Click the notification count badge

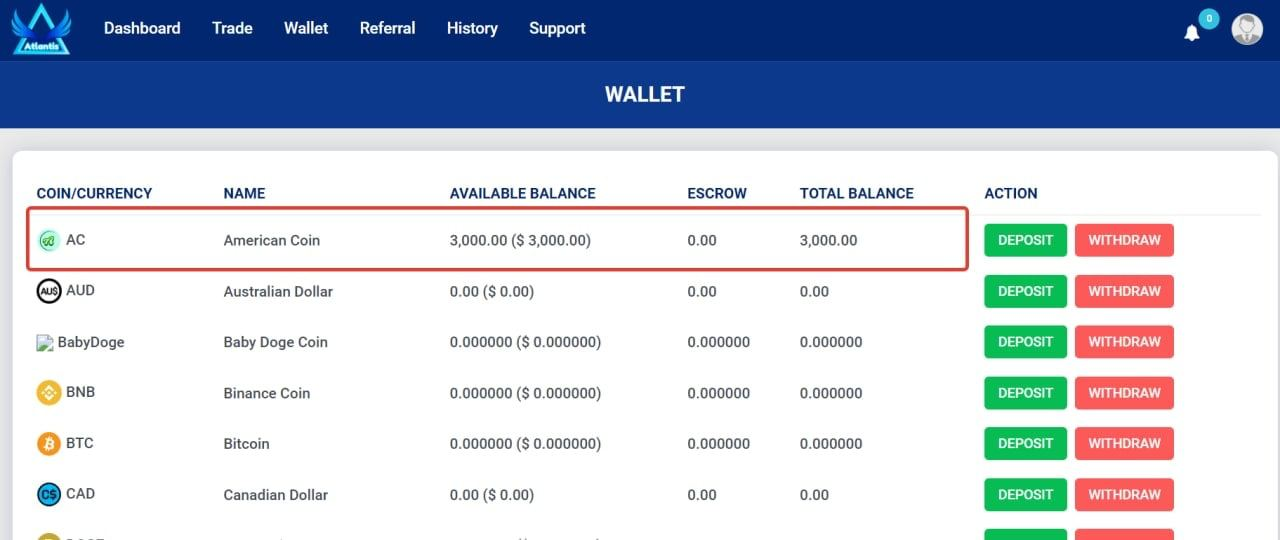[1209, 18]
